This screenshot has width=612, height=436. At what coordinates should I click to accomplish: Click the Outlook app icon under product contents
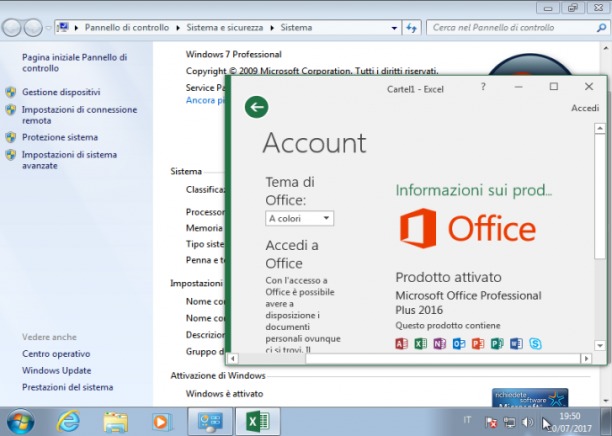tap(459, 343)
